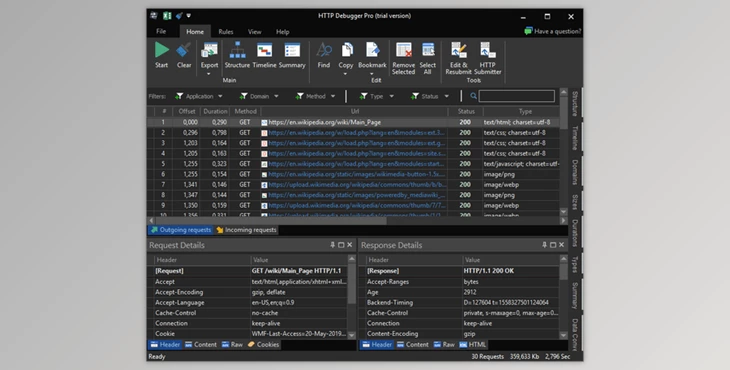Switch to Incoming requests tab
This screenshot has width=730, height=370.
click(x=247, y=230)
